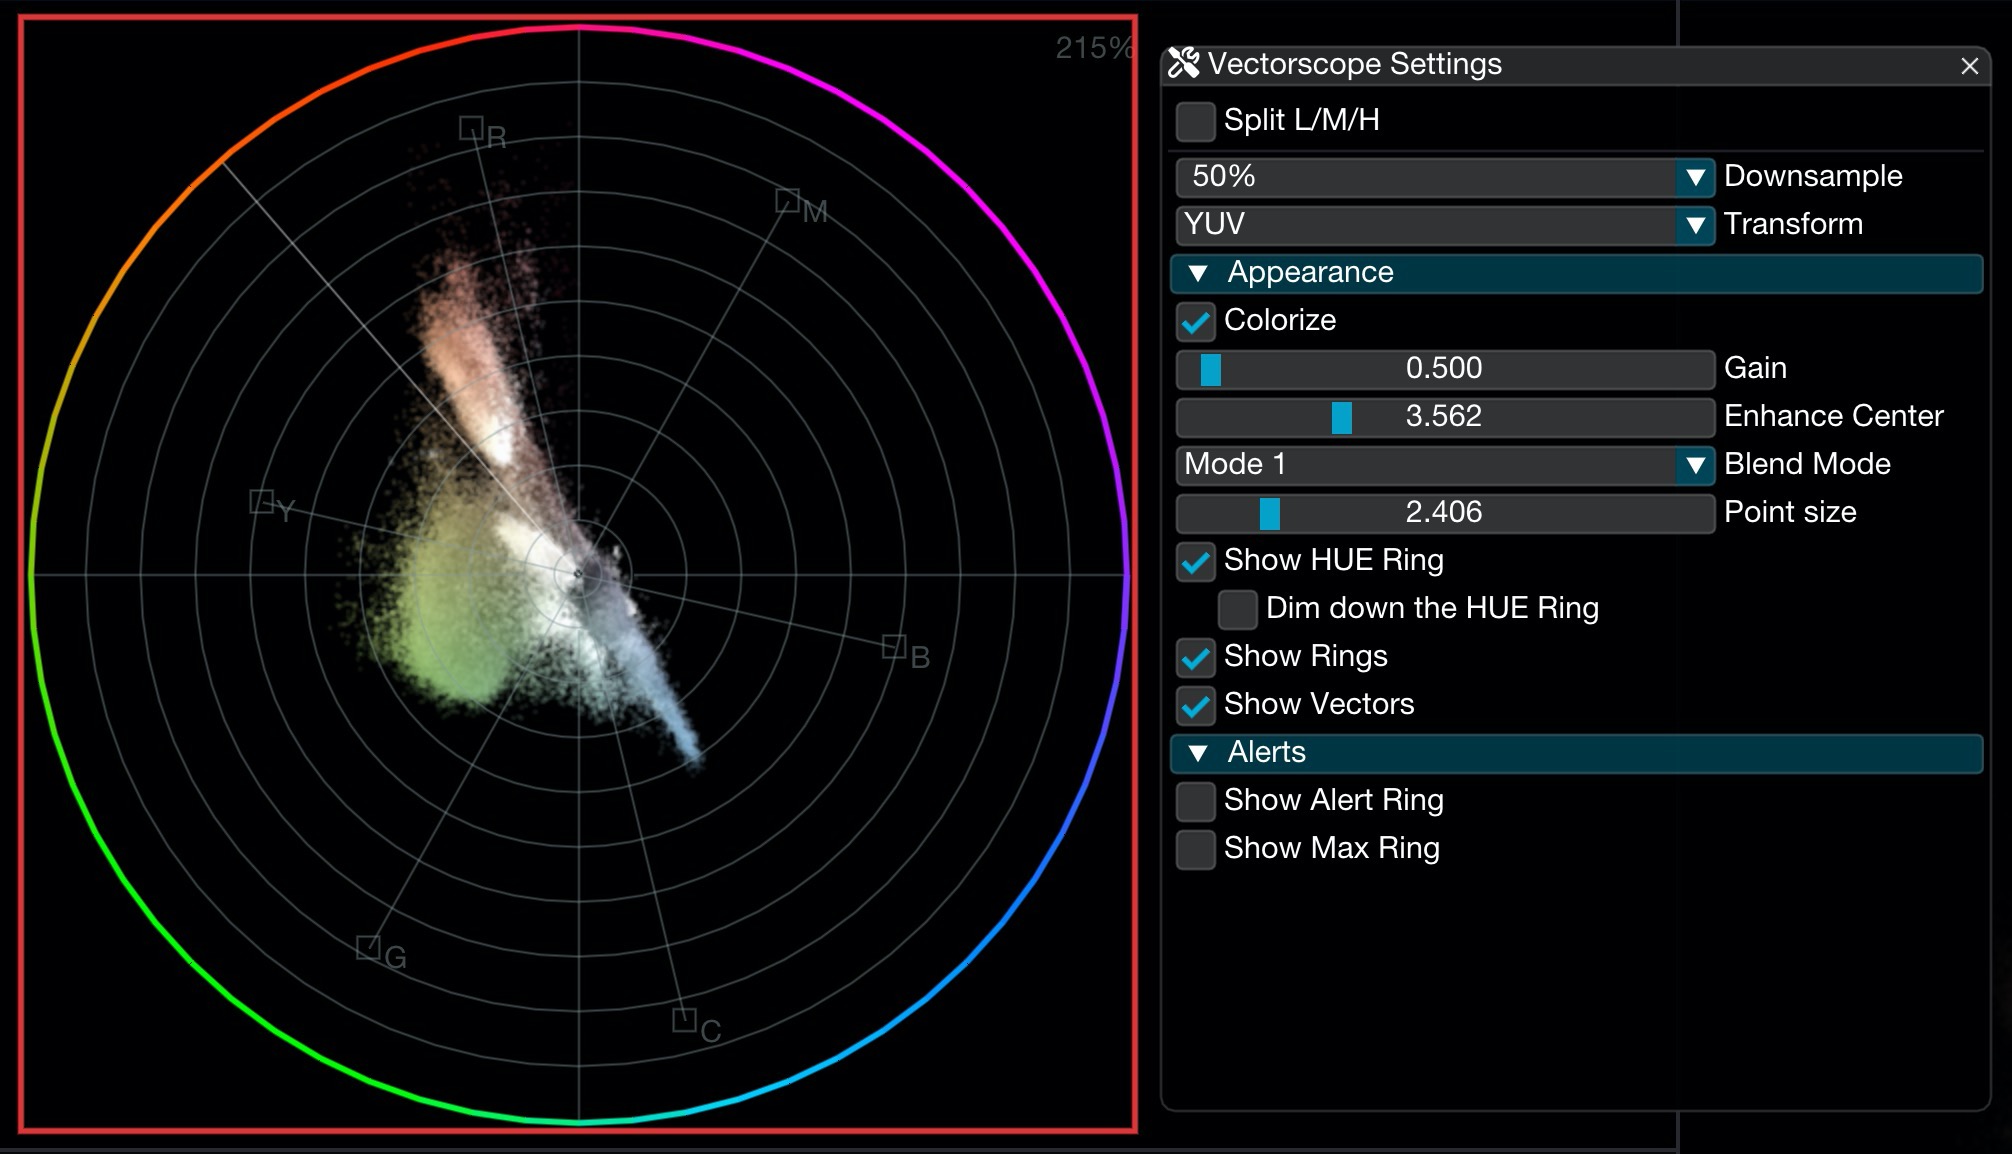
Task: Click the Y target box on the left graticule
Action: (262, 502)
